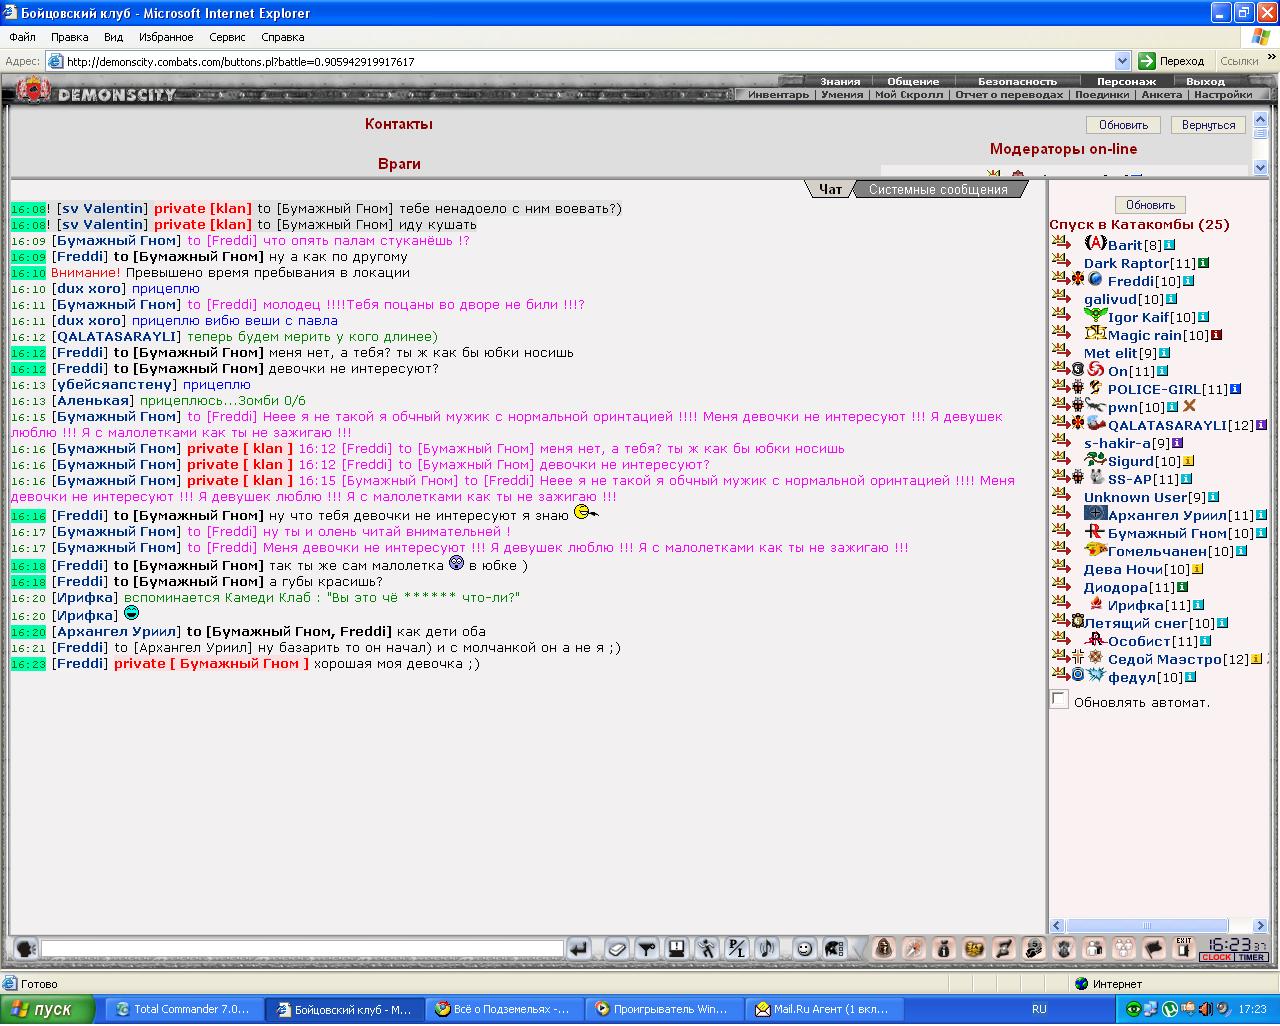Screen dimensions: 1280x1026
Task: Open the Избранное menu
Action: 166,37
